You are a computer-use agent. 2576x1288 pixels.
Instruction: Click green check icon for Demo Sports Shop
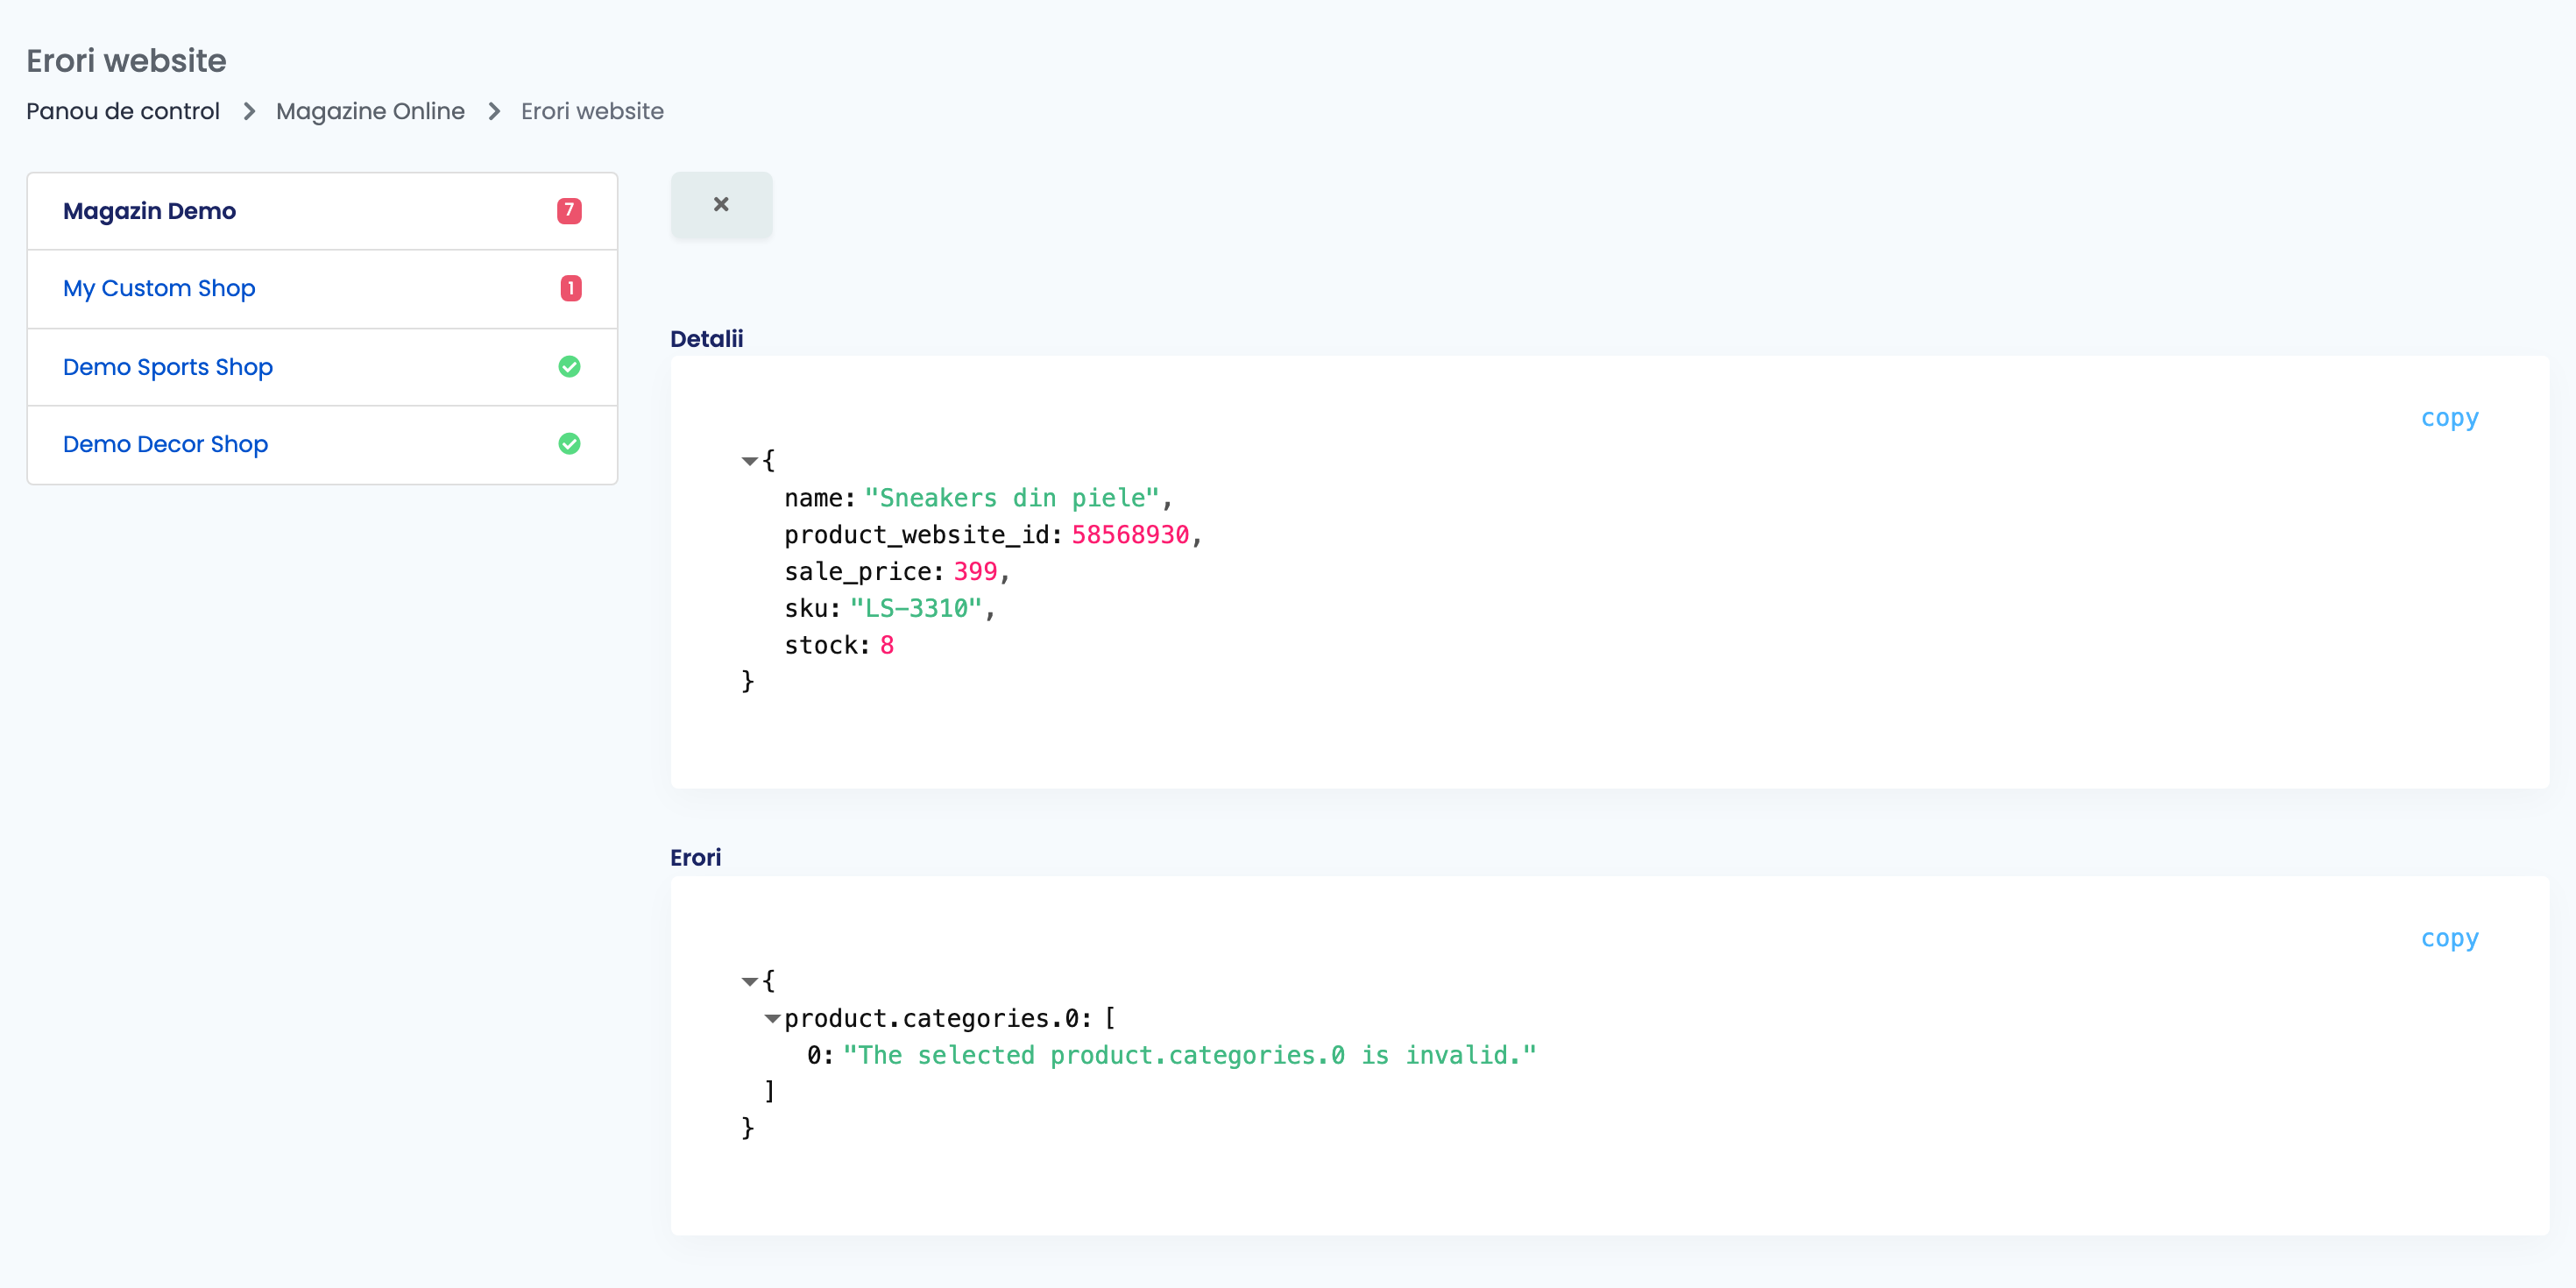pyautogui.click(x=569, y=367)
